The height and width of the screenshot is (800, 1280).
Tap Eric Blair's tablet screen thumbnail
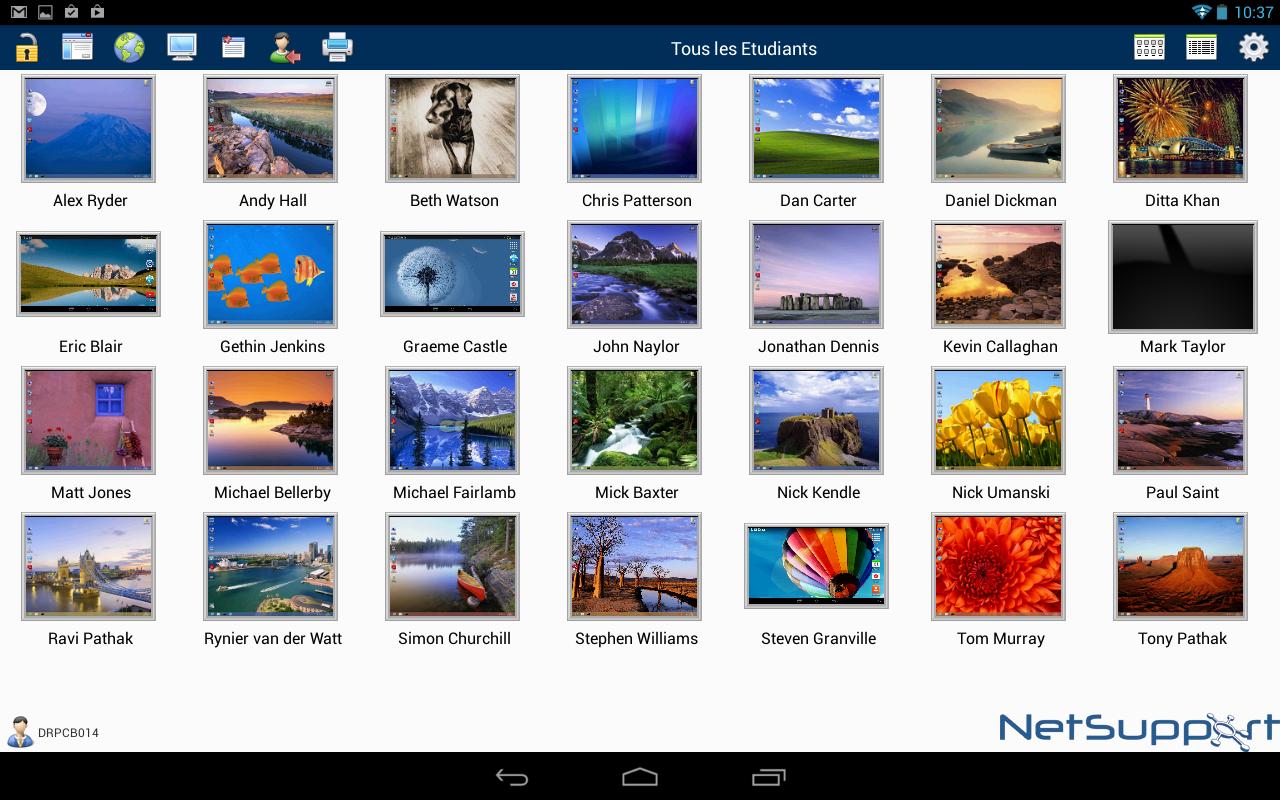[89, 274]
